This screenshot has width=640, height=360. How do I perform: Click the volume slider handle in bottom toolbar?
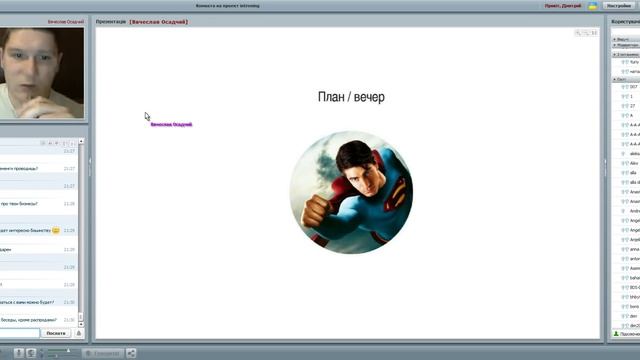68,351
